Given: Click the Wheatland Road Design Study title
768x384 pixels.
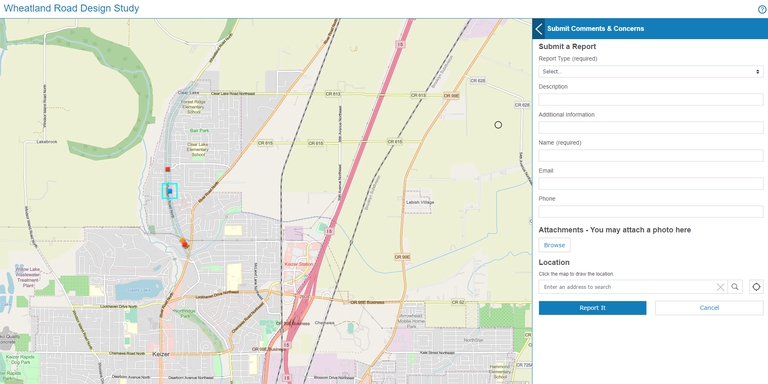Looking at the screenshot, I should point(72,8).
